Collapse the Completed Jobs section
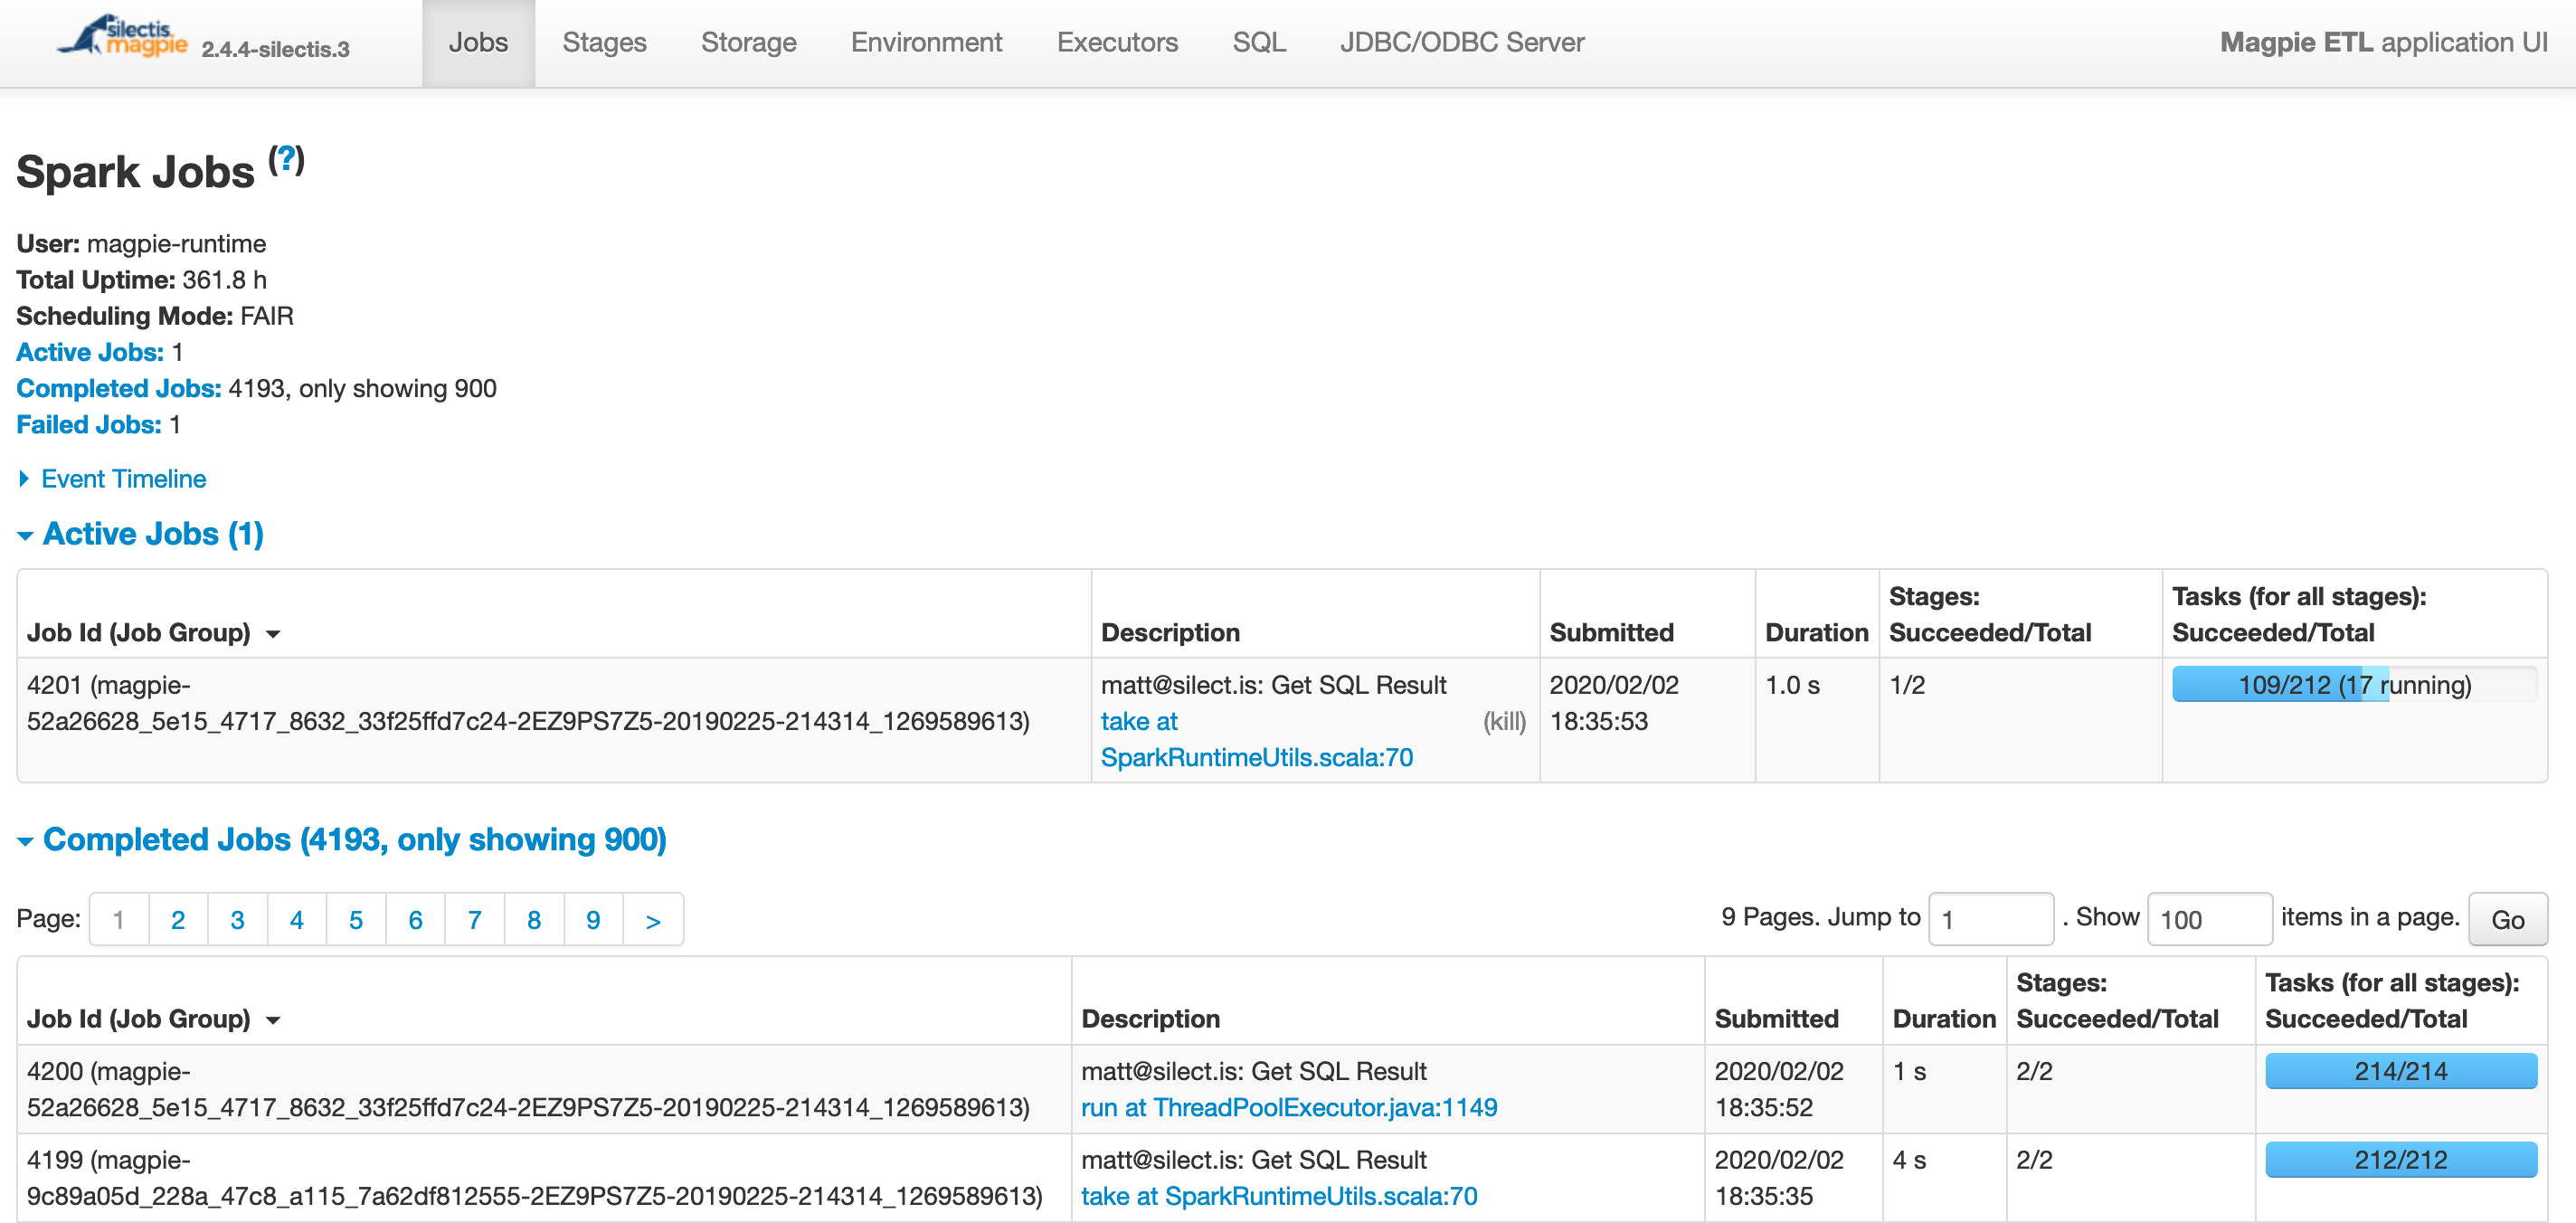Screen dimensions: 2576x1223 coord(354,840)
